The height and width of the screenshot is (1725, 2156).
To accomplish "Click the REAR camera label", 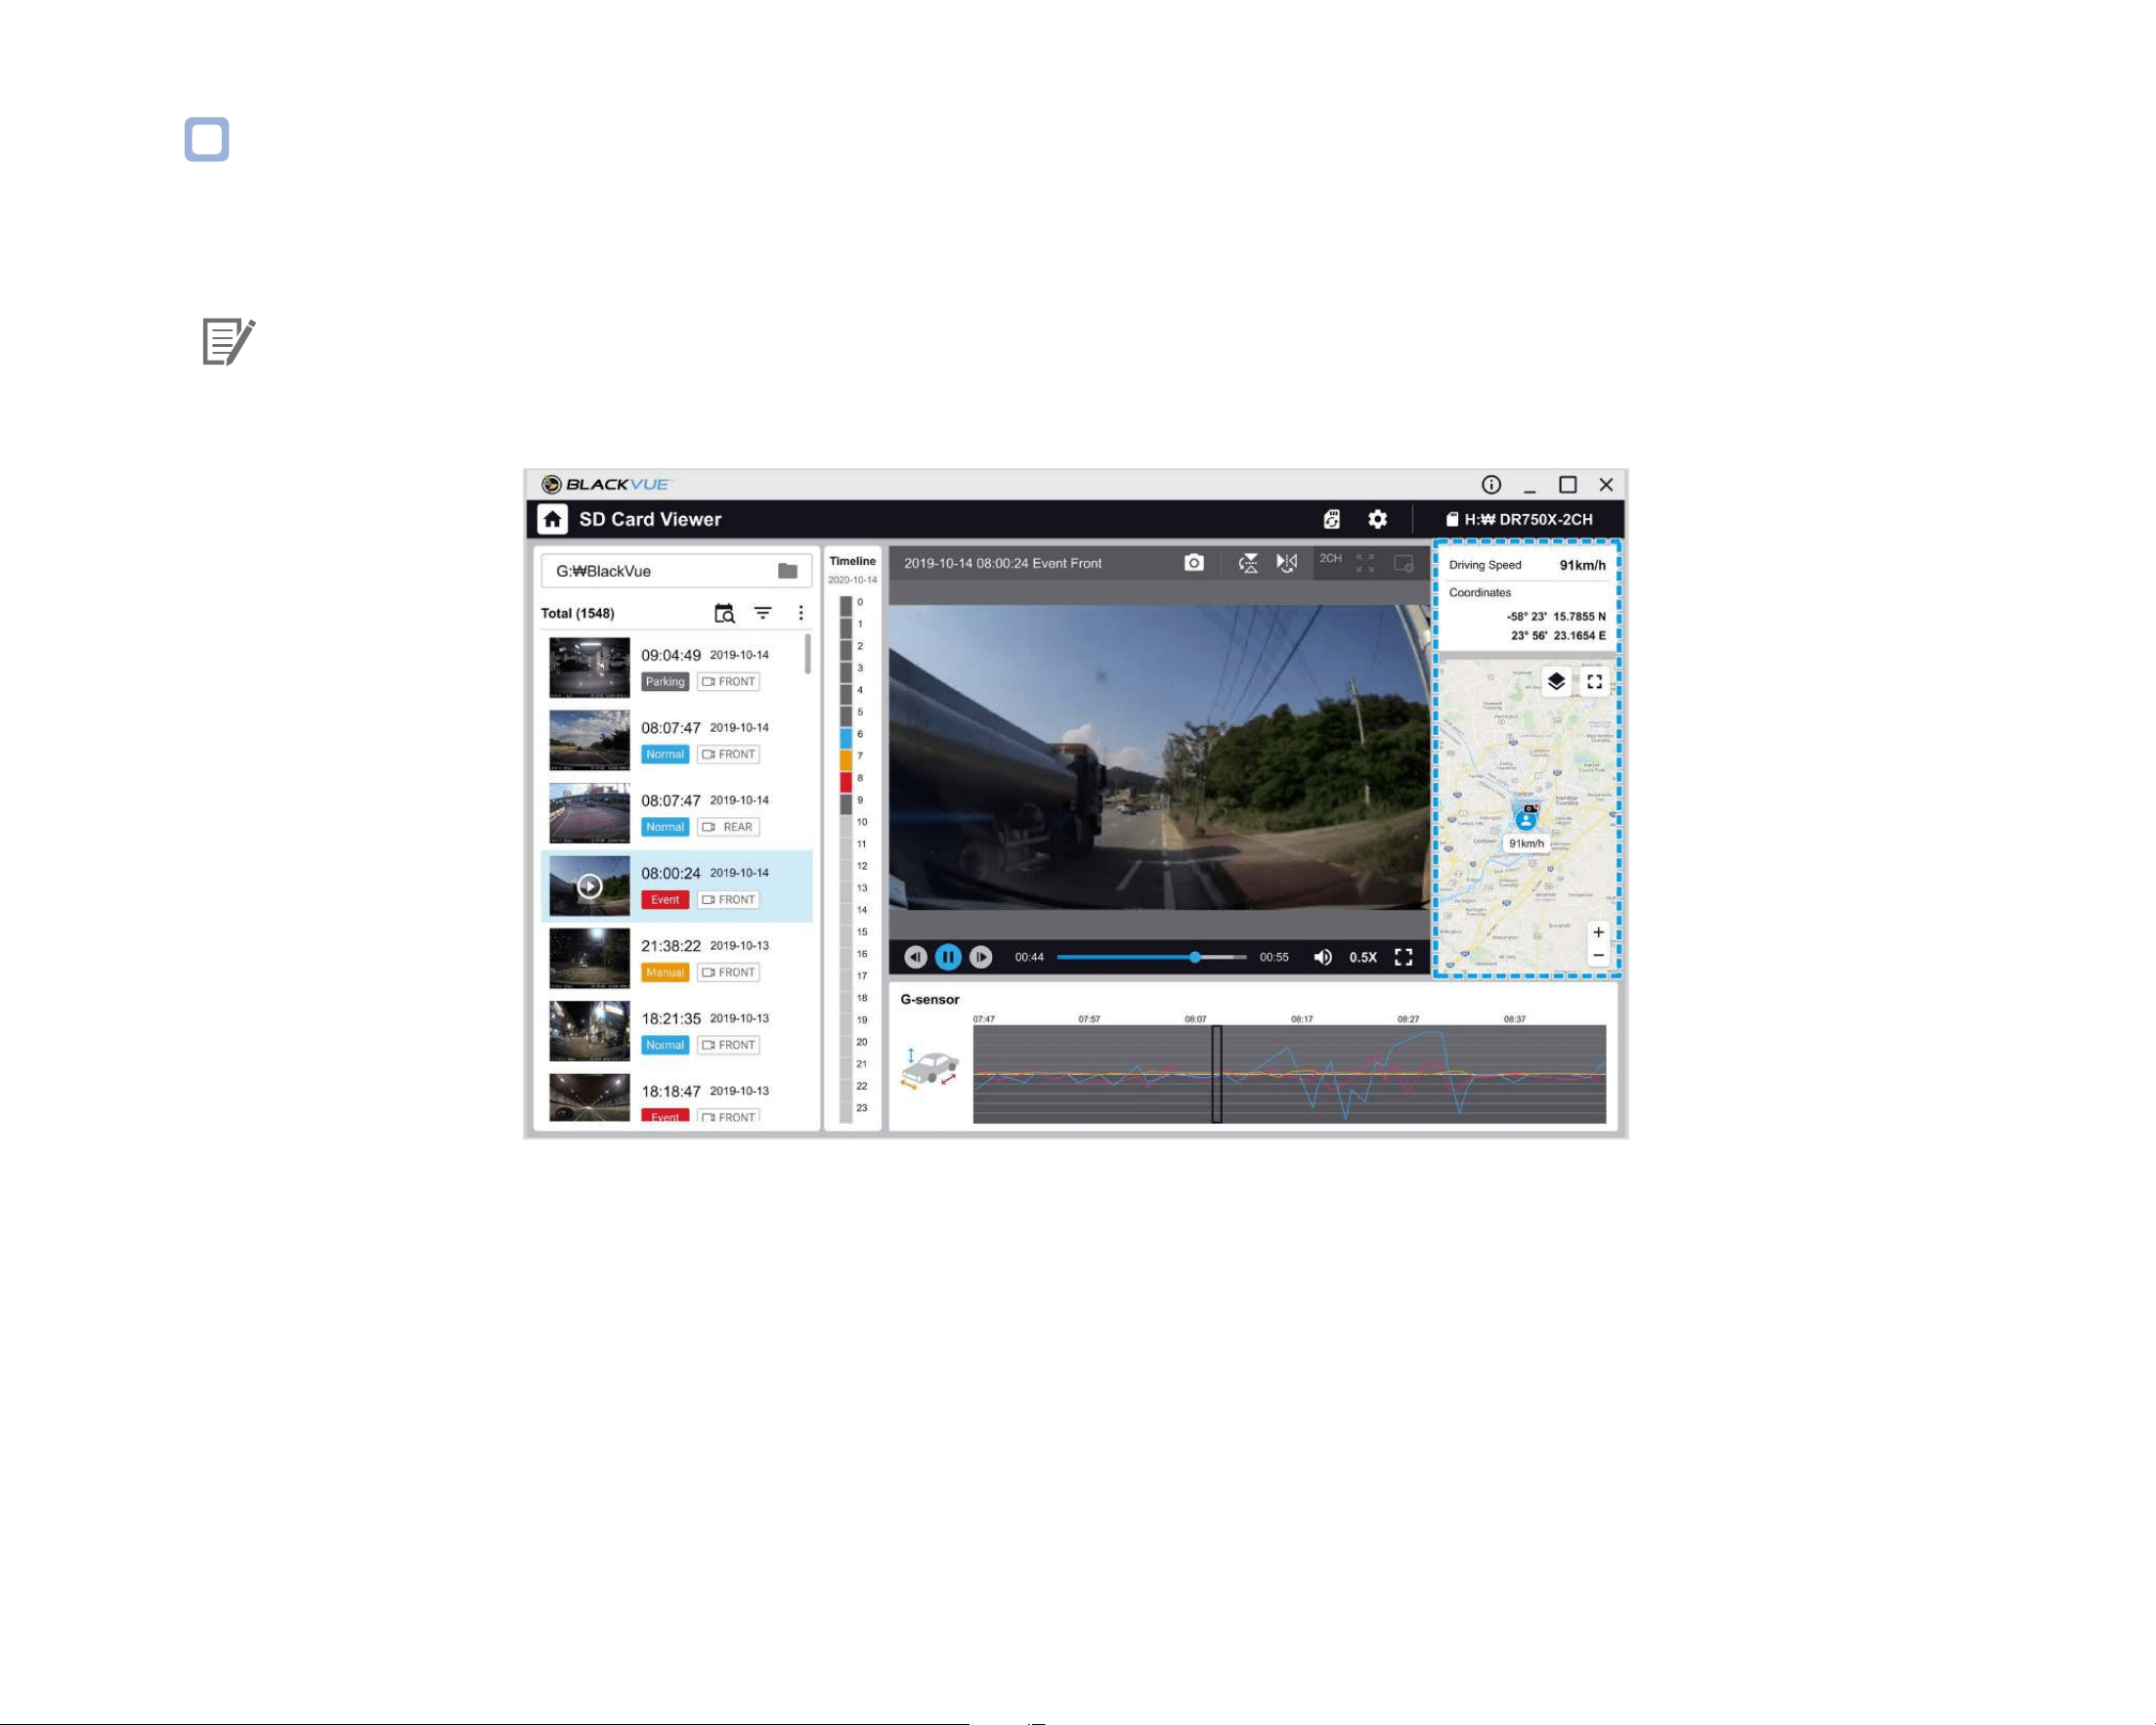I will click(x=729, y=827).
